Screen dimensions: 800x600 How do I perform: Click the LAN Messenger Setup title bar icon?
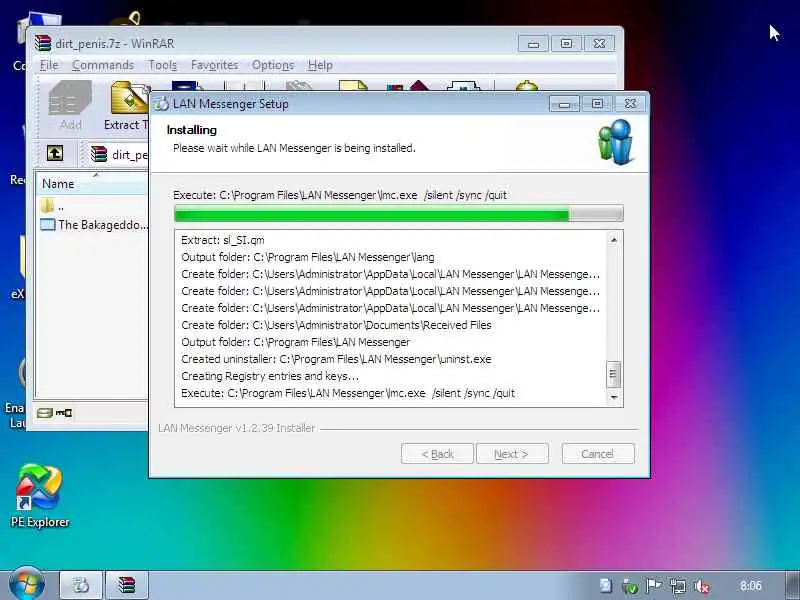tap(162, 104)
